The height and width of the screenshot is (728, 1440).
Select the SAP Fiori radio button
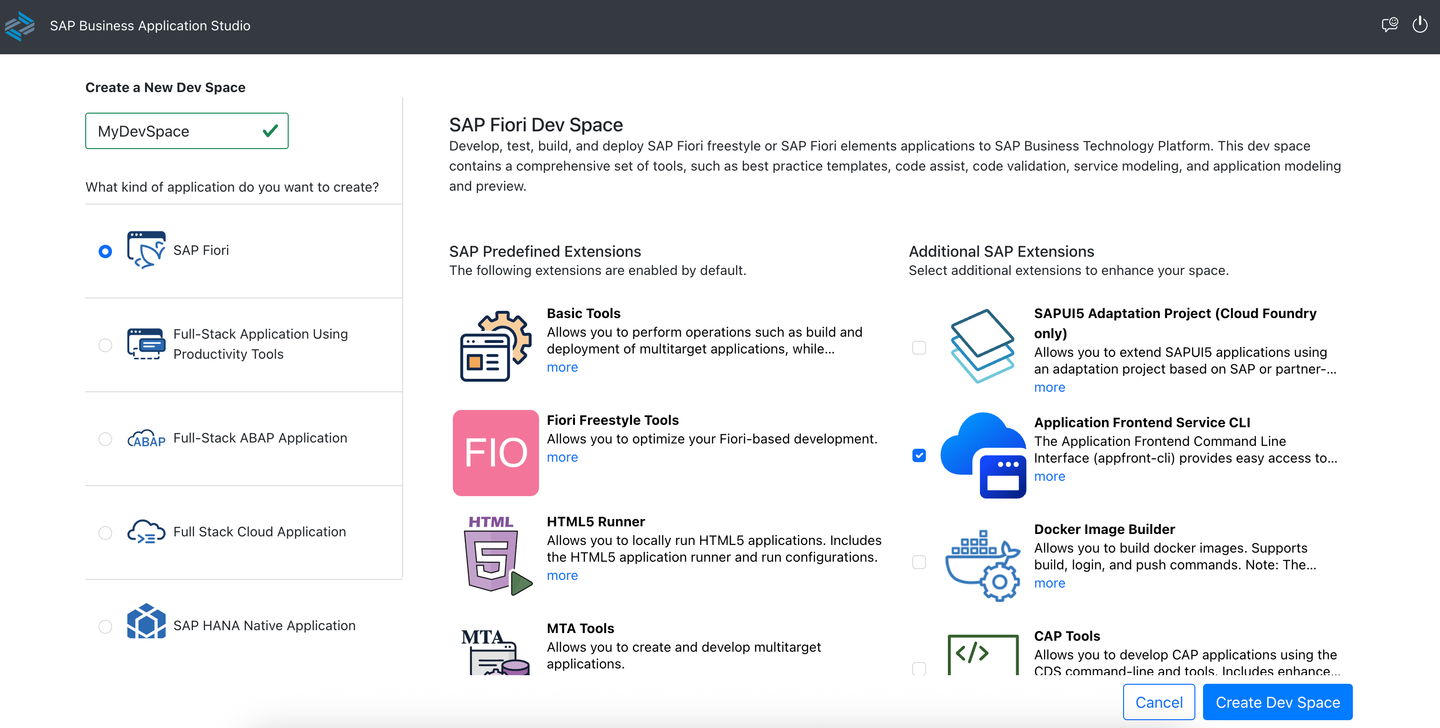(x=105, y=251)
